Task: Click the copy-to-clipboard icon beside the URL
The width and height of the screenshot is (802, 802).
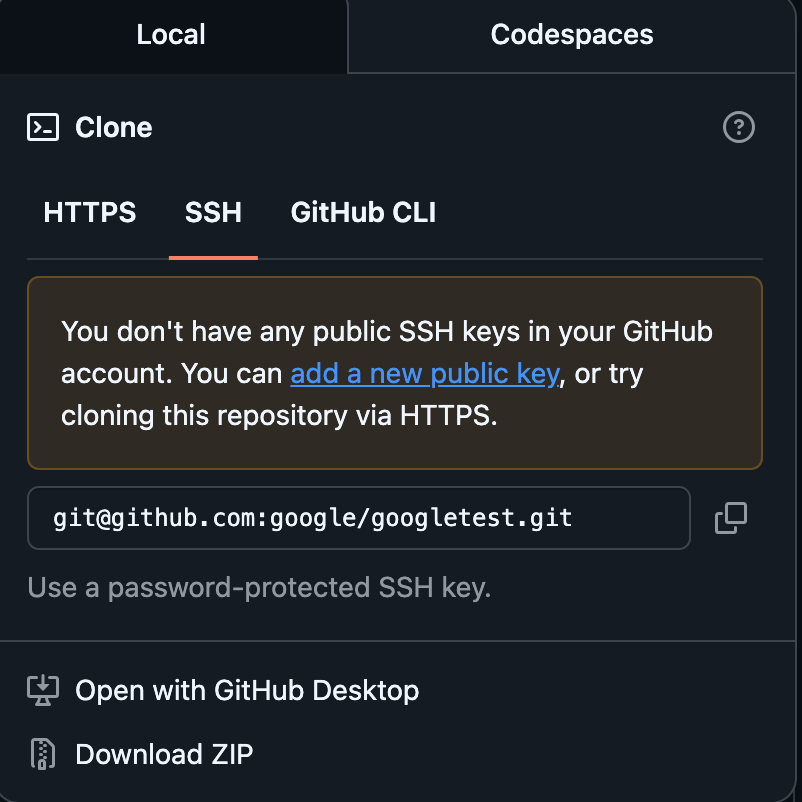Action: 731,518
